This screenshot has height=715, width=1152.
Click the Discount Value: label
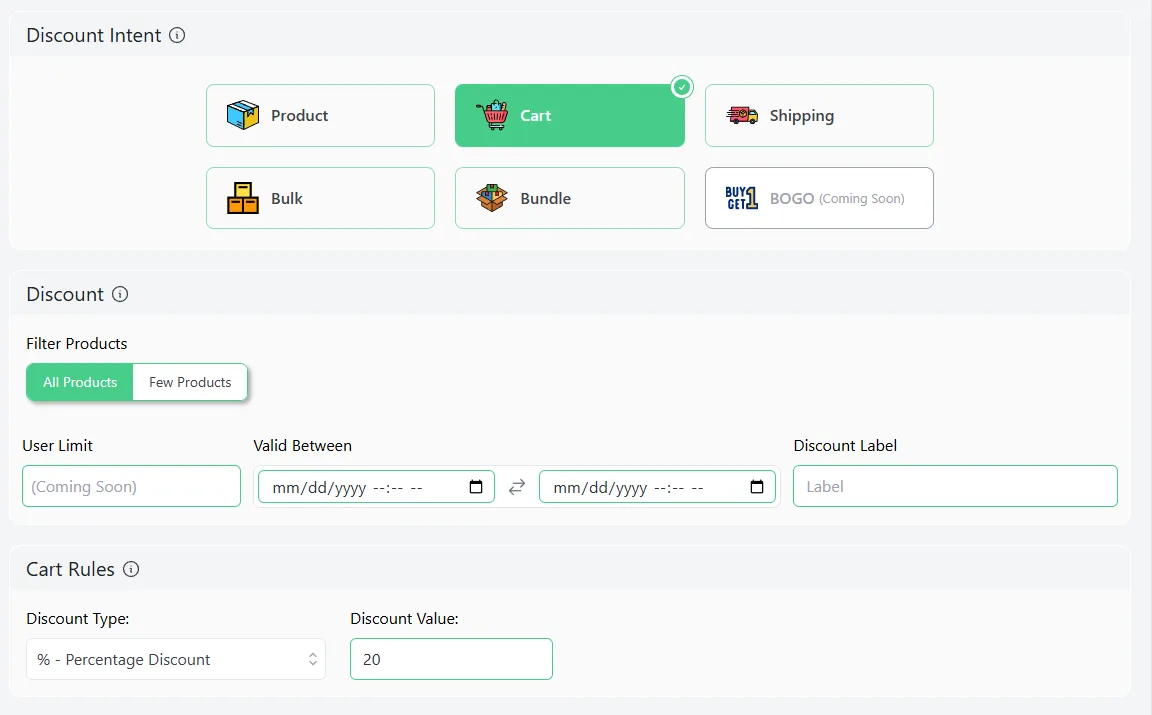tap(404, 619)
